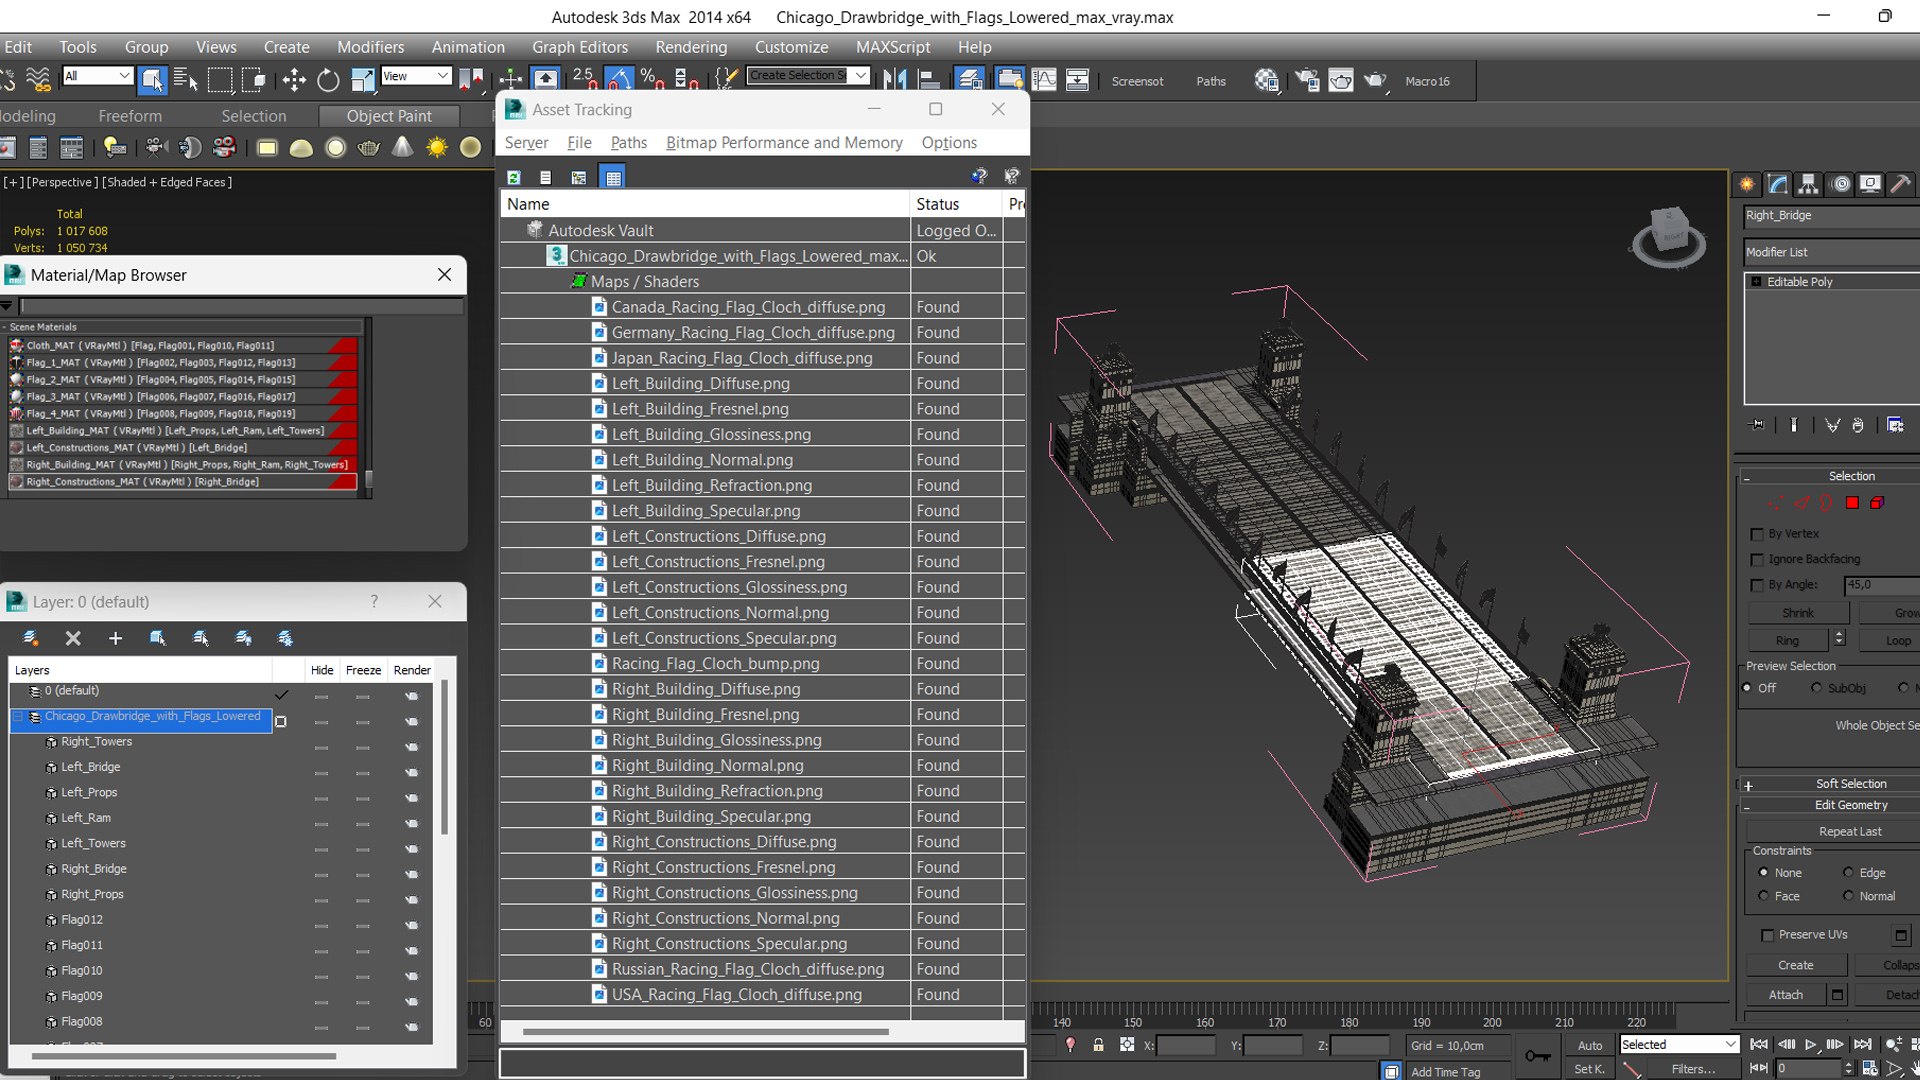Click the Select and Move tool
The height and width of the screenshot is (1080, 1920).
[x=293, y=80]
